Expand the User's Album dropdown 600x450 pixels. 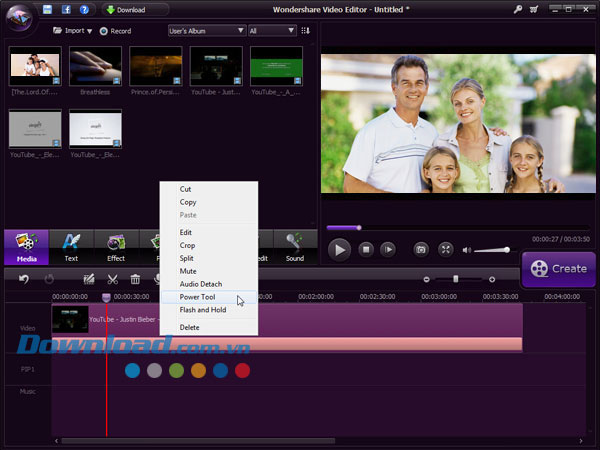point(206,31)
